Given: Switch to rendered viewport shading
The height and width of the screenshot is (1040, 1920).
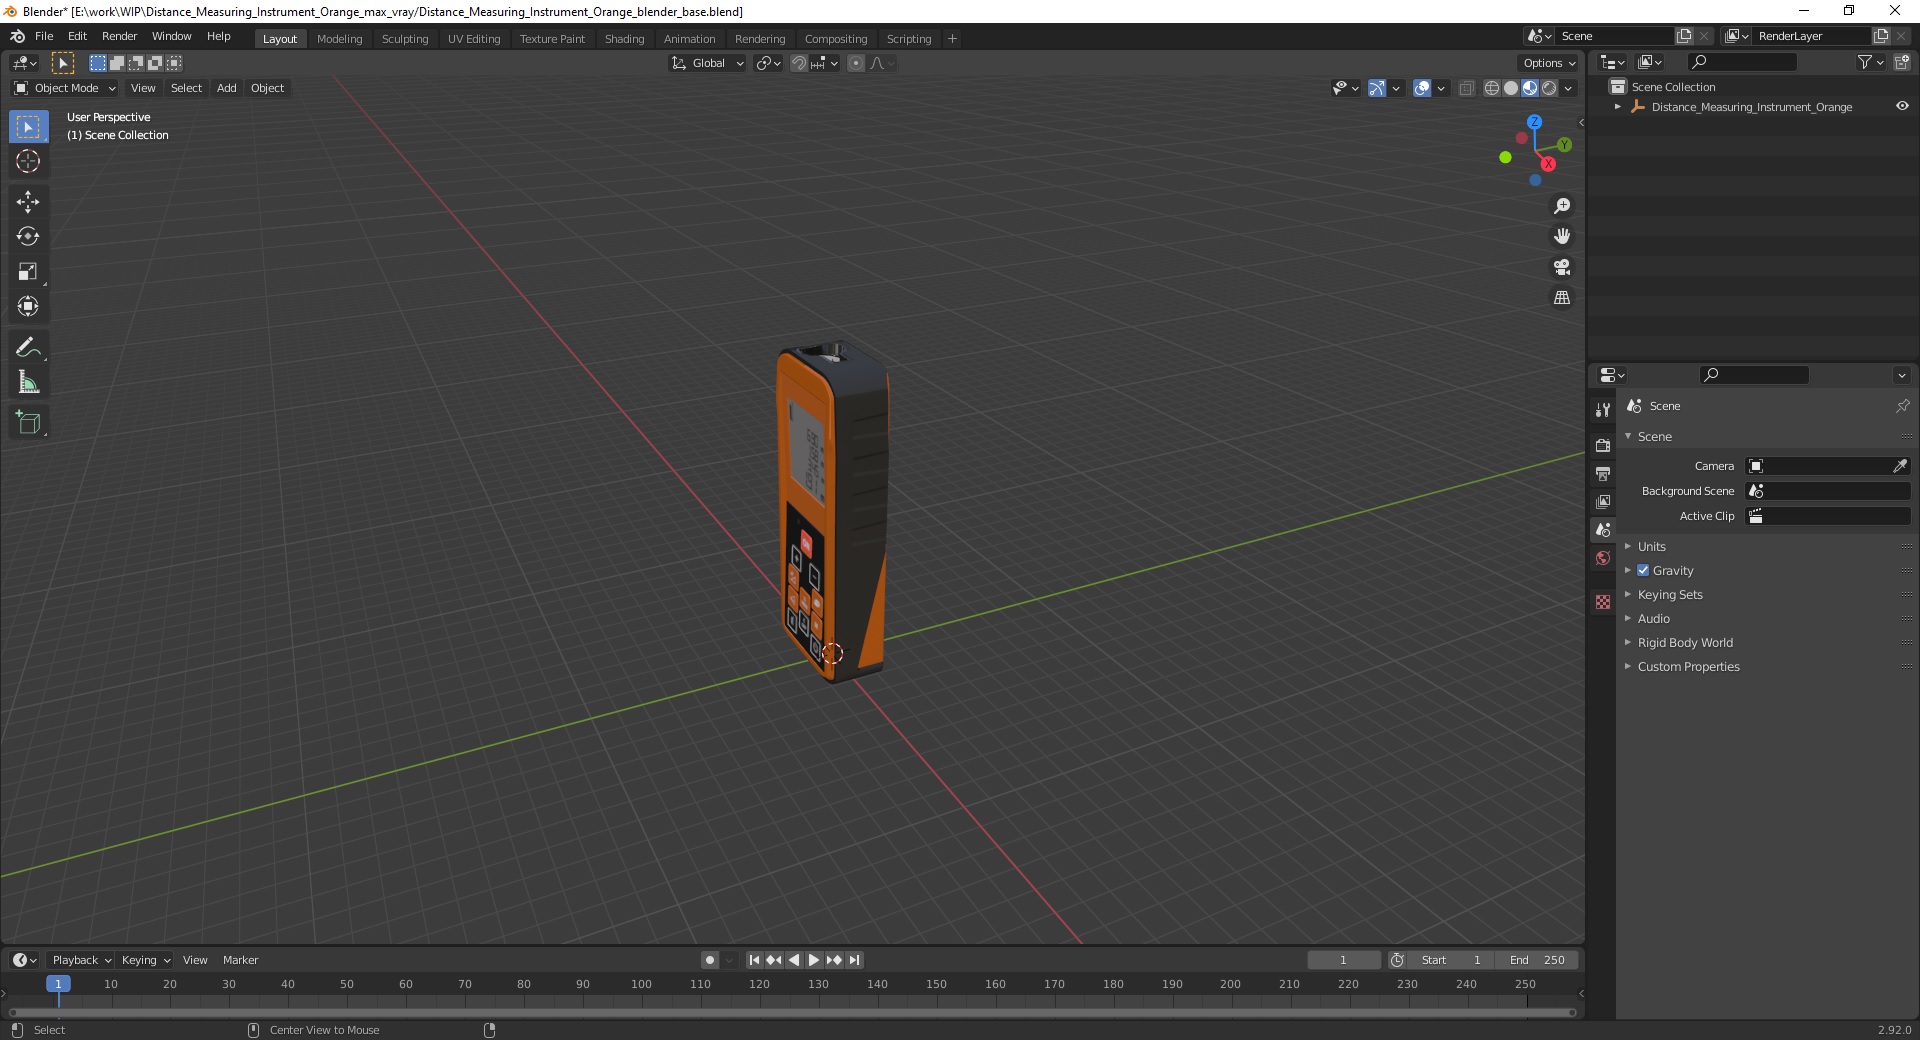Looking at the screenshot, I should coord(1549,88).
